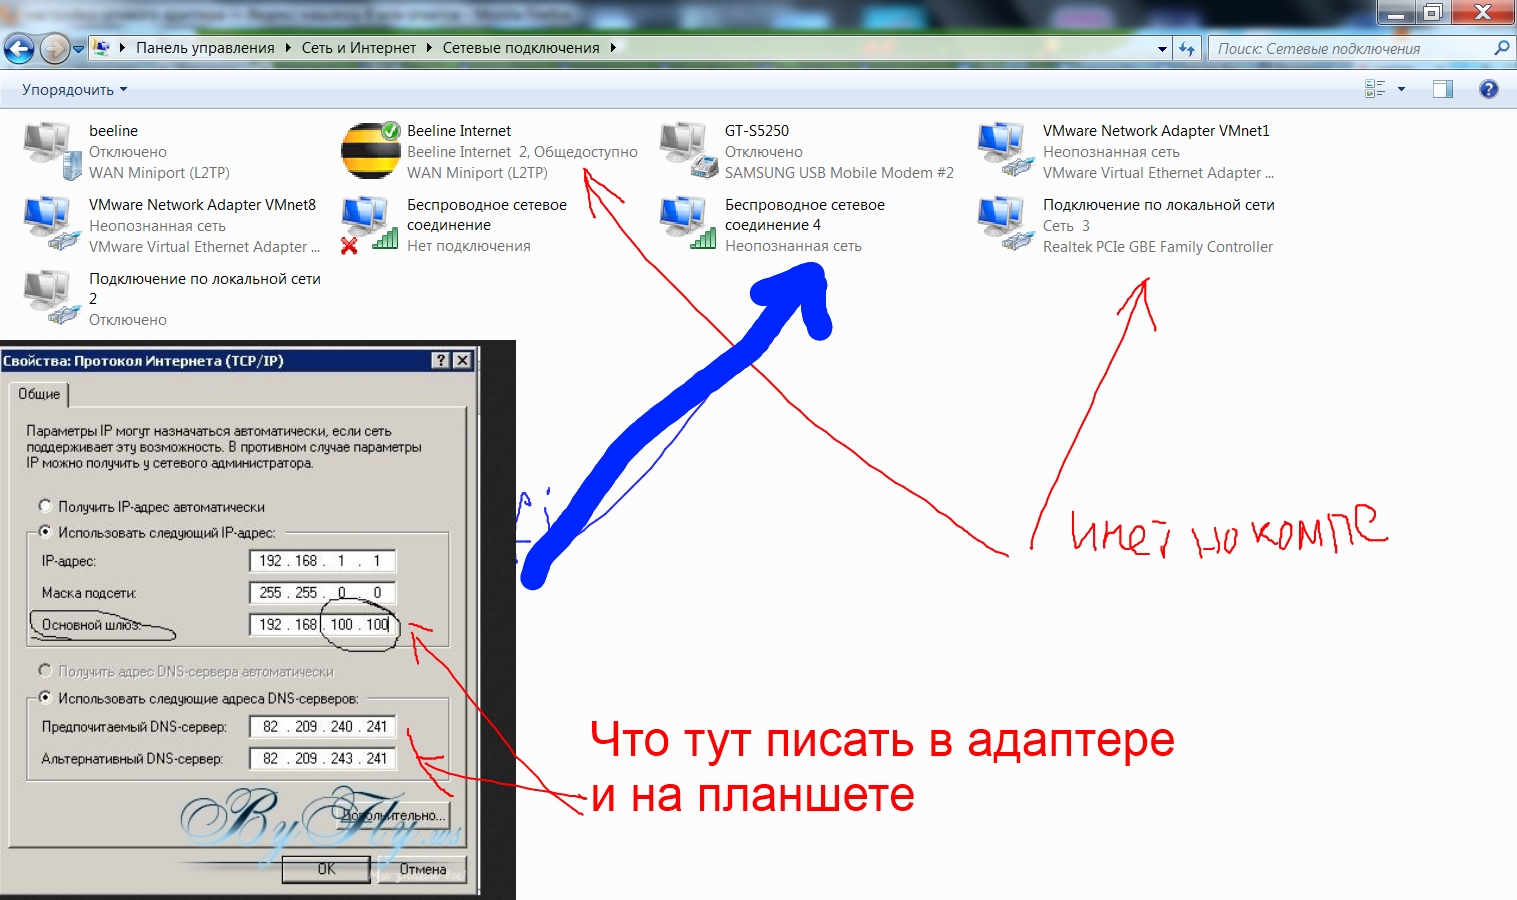Select use the following IP address option

[x=45, y=532]
